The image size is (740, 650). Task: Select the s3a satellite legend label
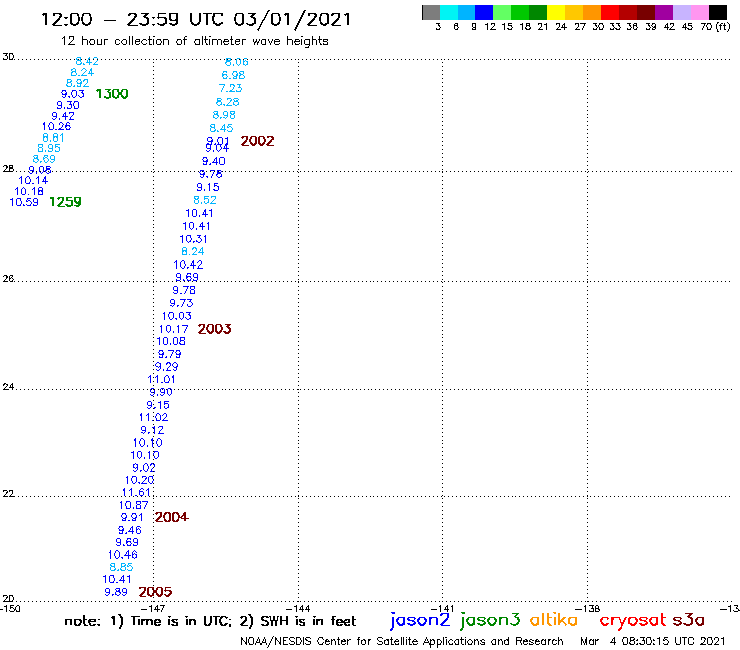coord(689,620)
